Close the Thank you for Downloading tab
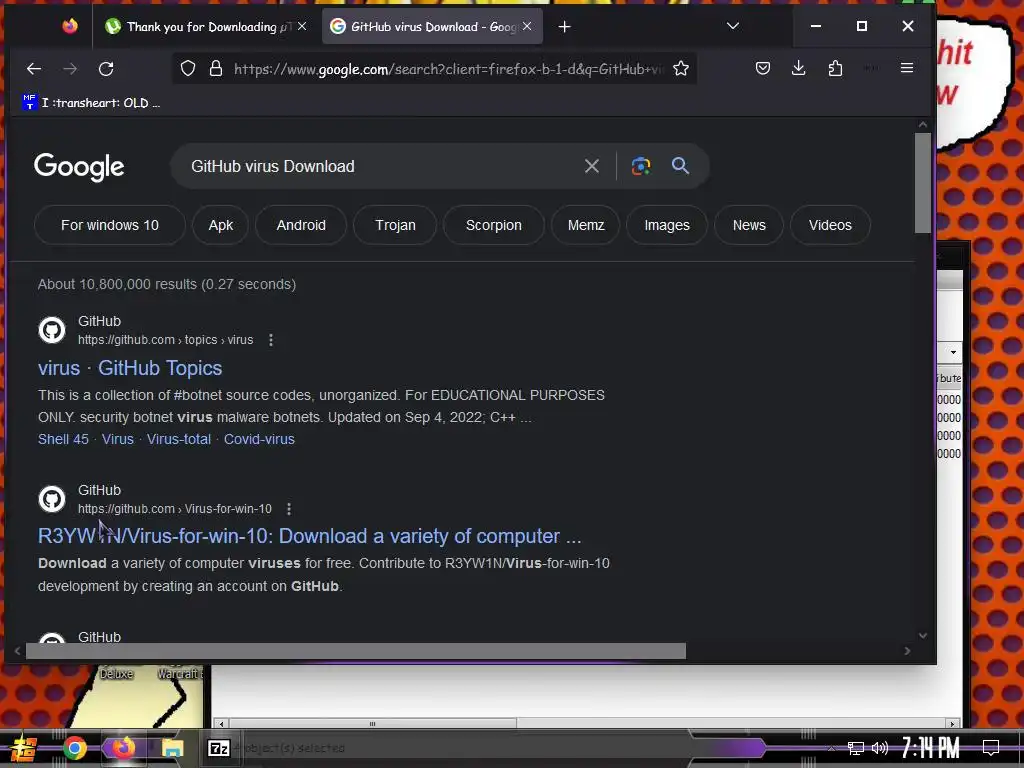The image size is (1024, 768). [302, 26]
